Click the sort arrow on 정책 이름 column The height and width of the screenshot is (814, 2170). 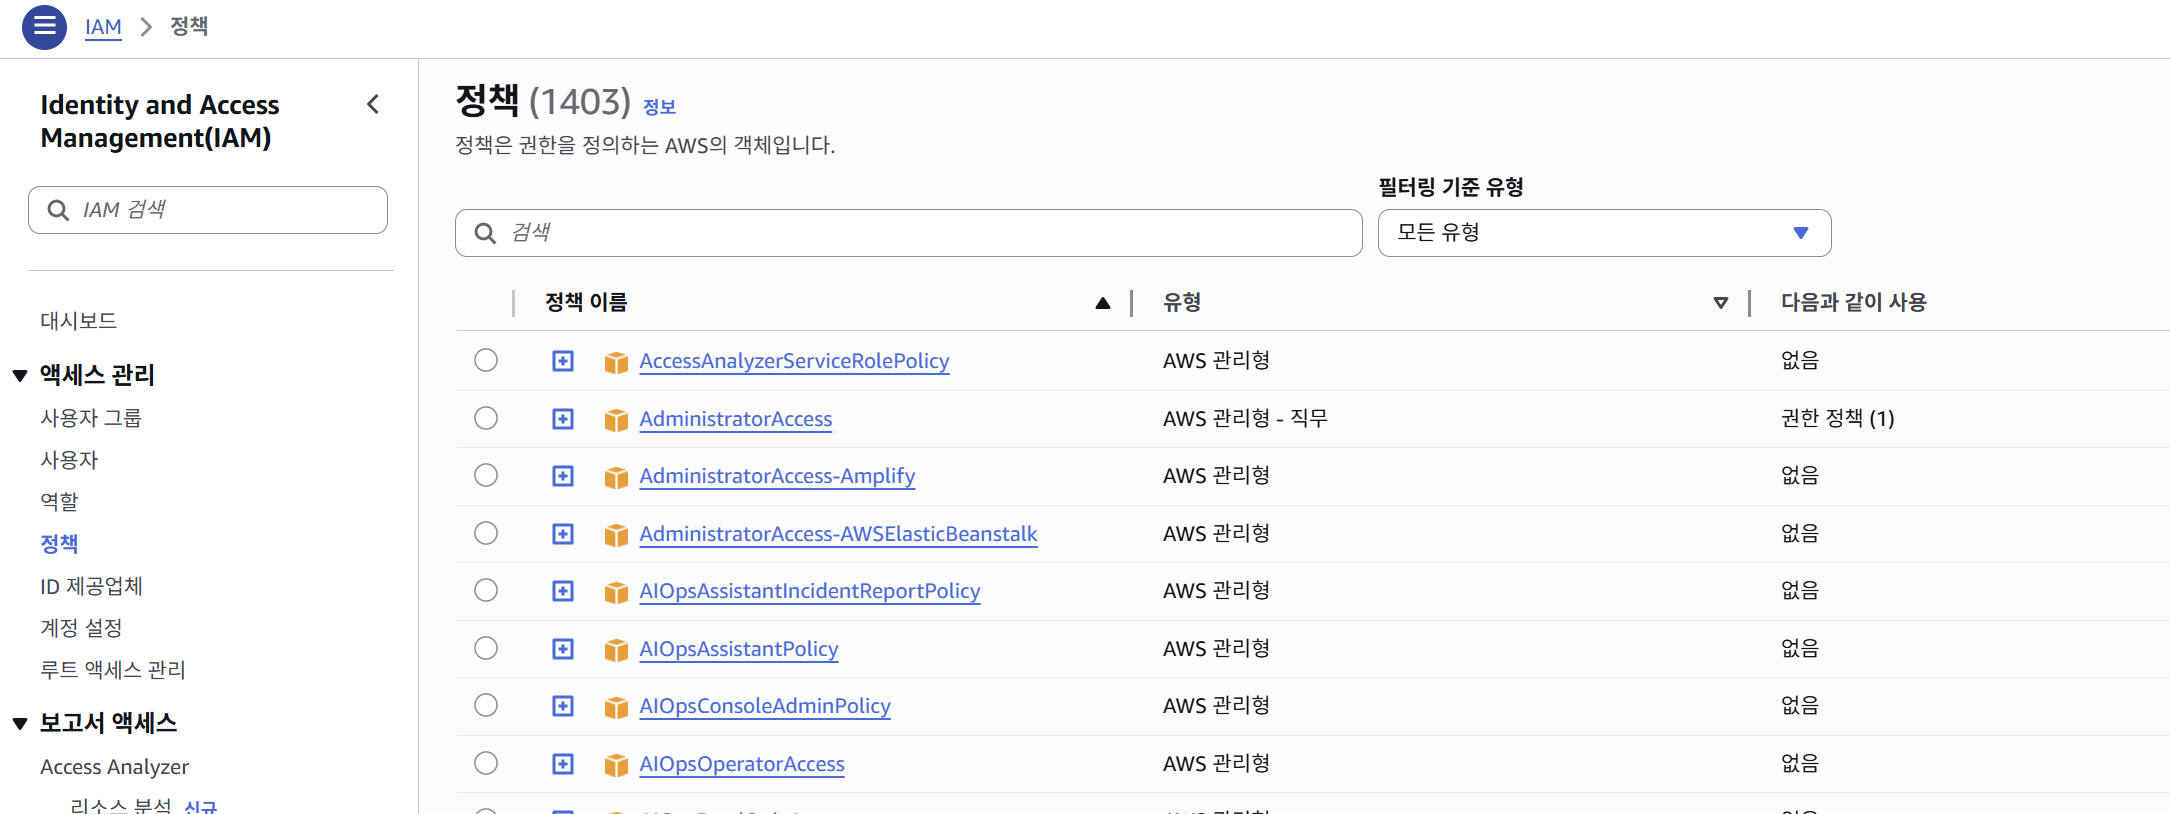point(1102,303)
